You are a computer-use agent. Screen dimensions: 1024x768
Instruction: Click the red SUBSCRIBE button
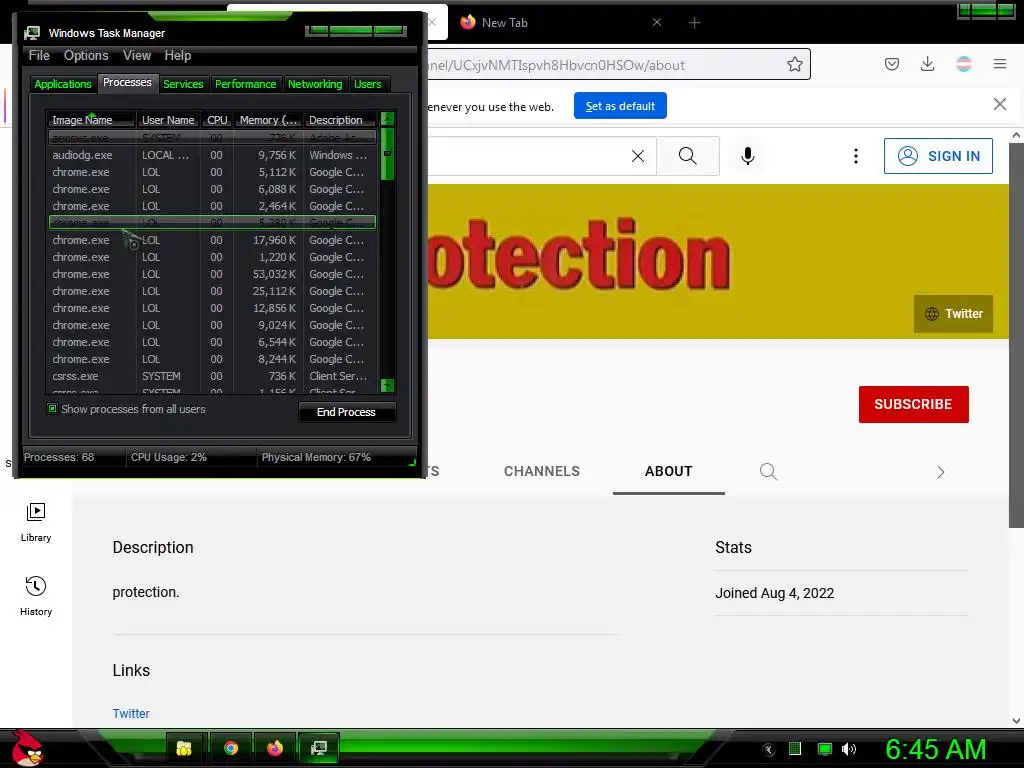click(914, 404)
